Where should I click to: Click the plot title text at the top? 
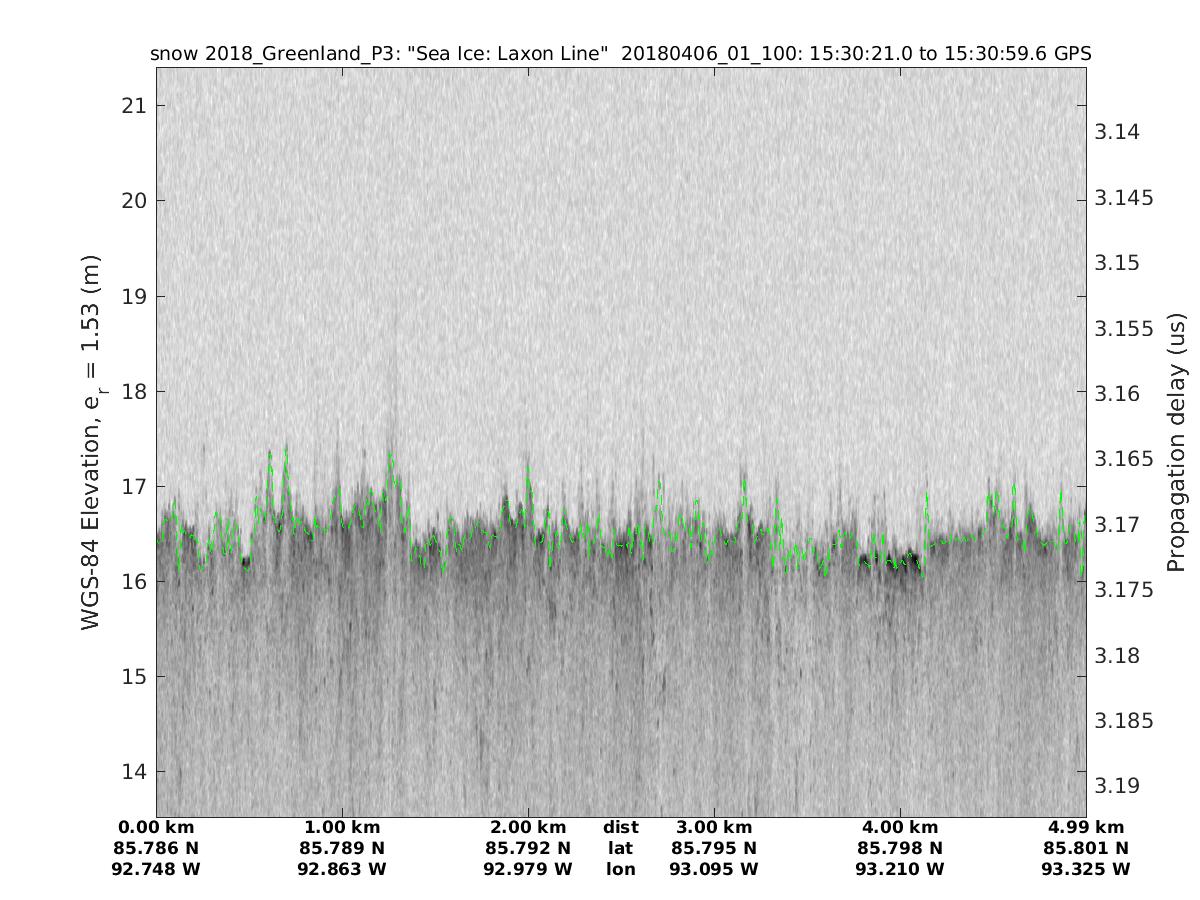pos(620,53)
